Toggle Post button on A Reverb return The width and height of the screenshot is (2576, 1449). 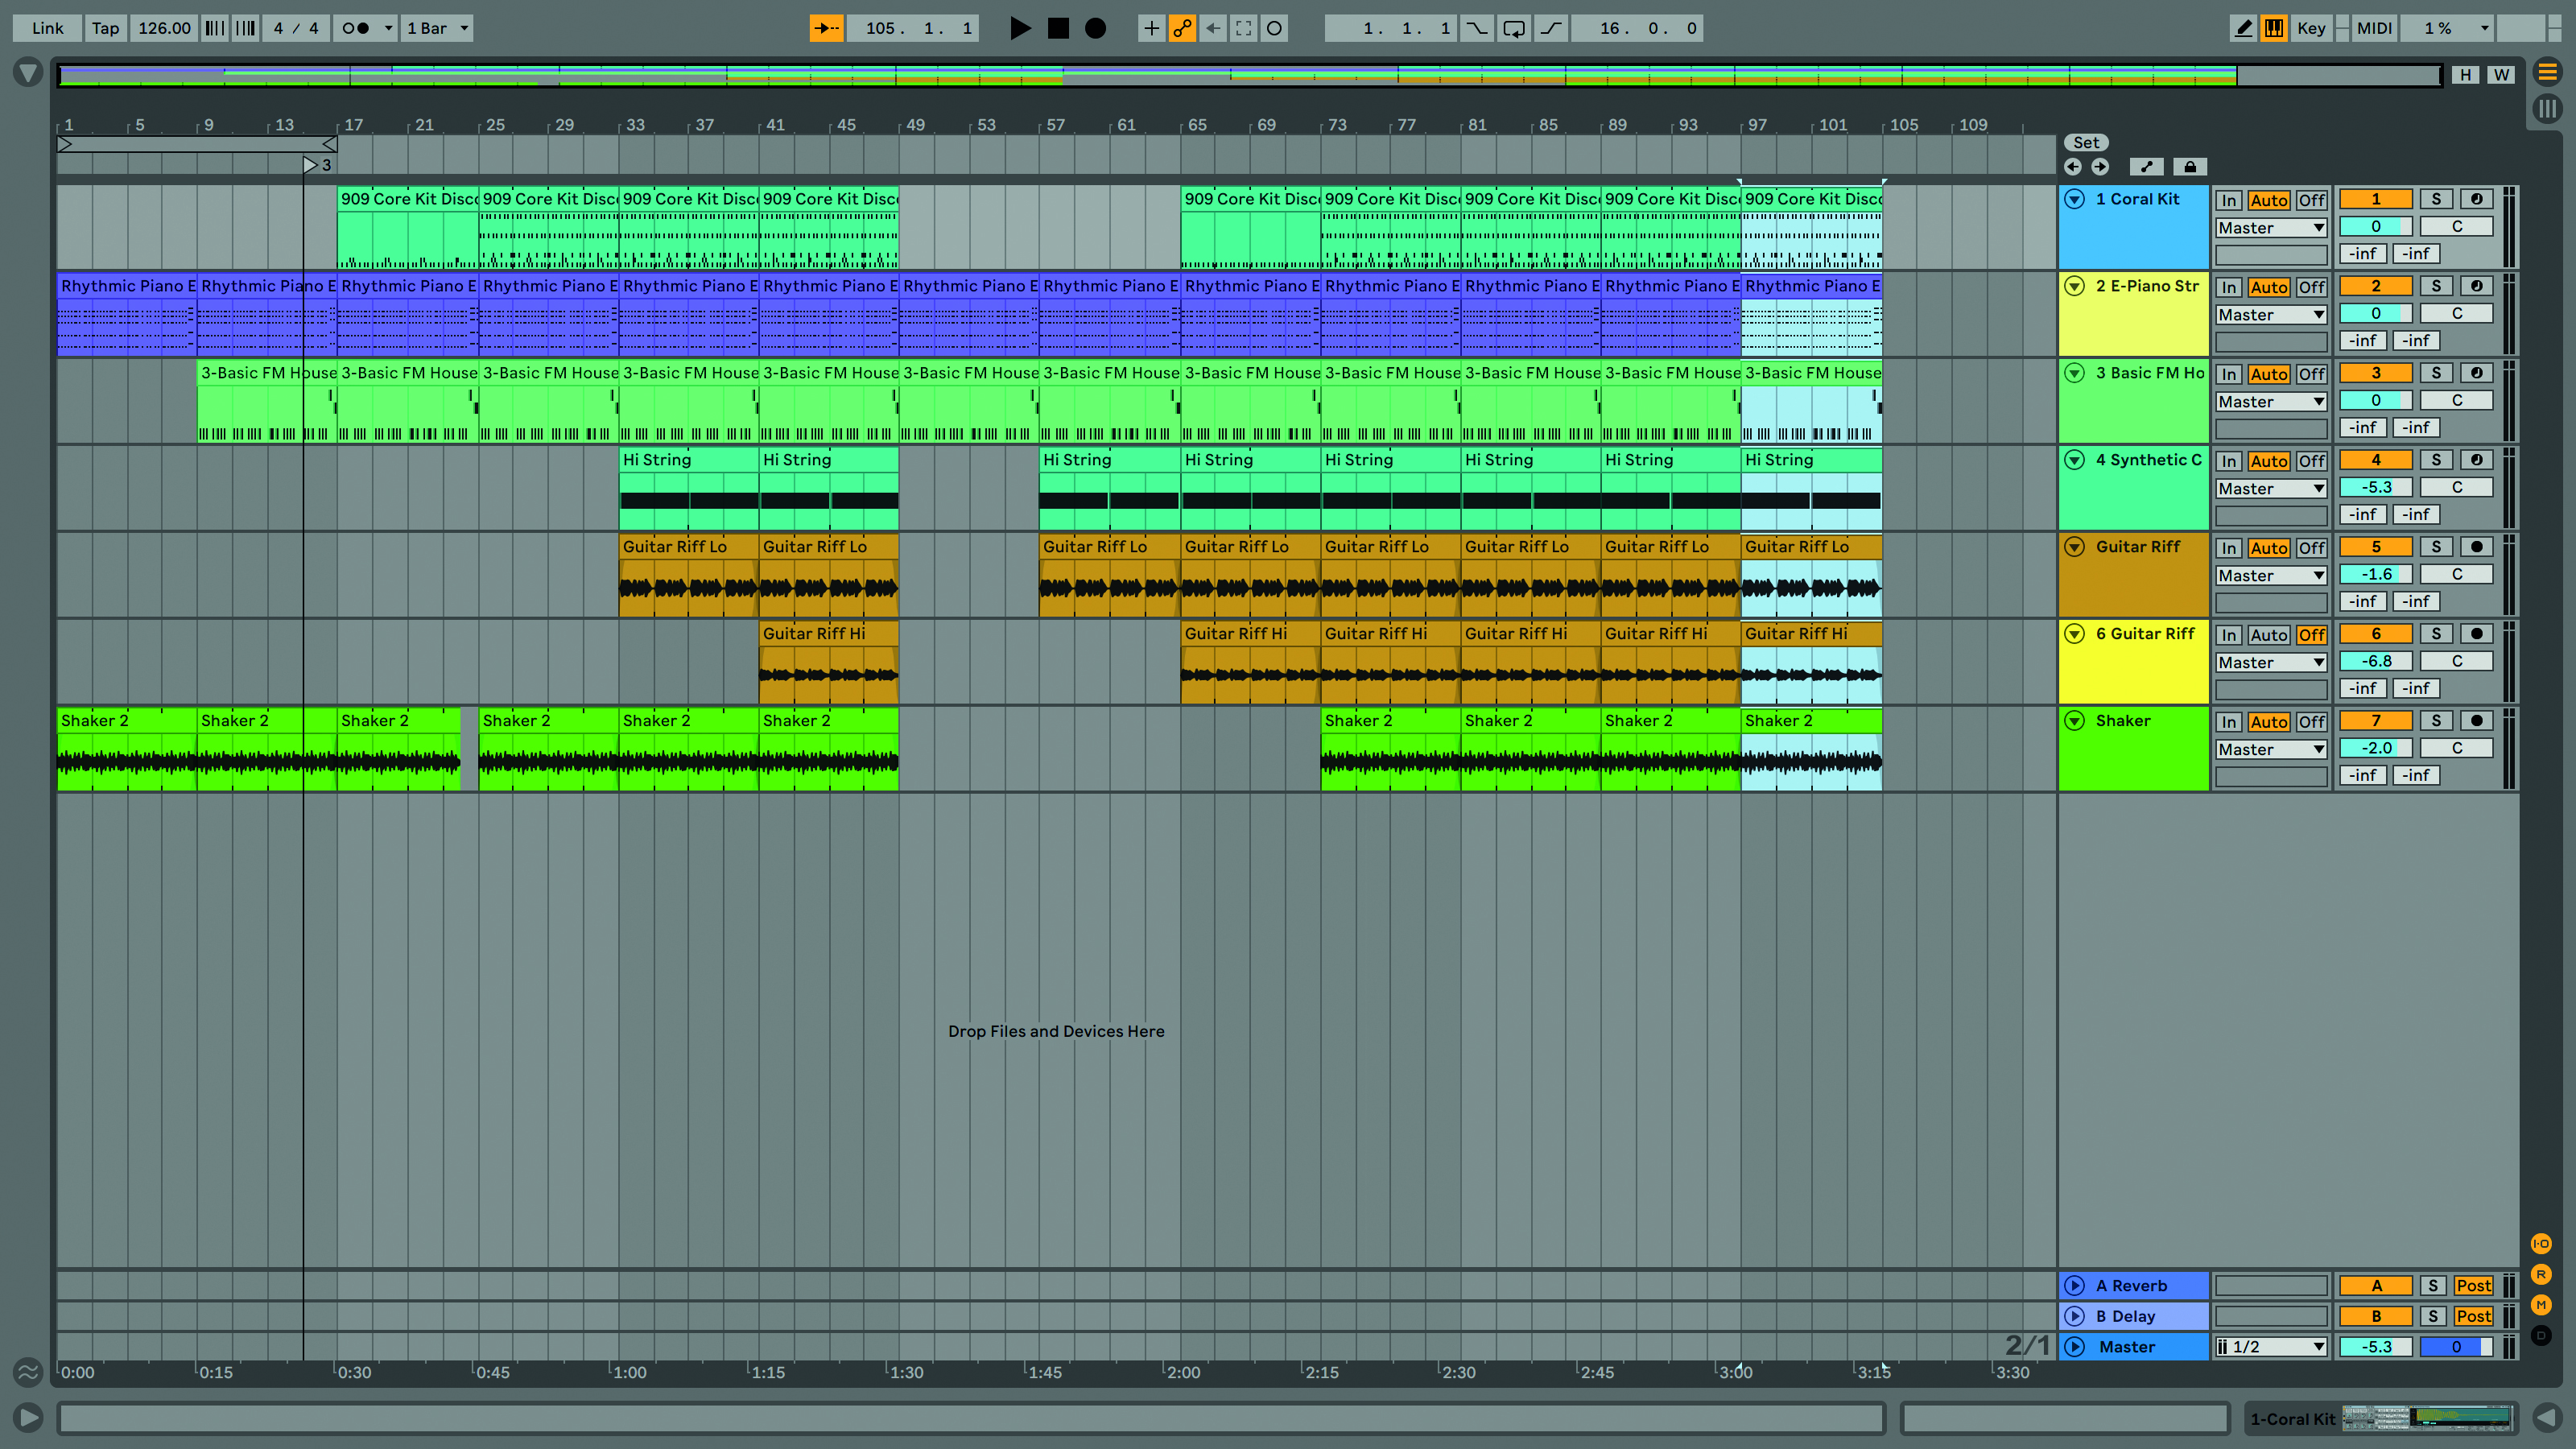(2473, 1286)
